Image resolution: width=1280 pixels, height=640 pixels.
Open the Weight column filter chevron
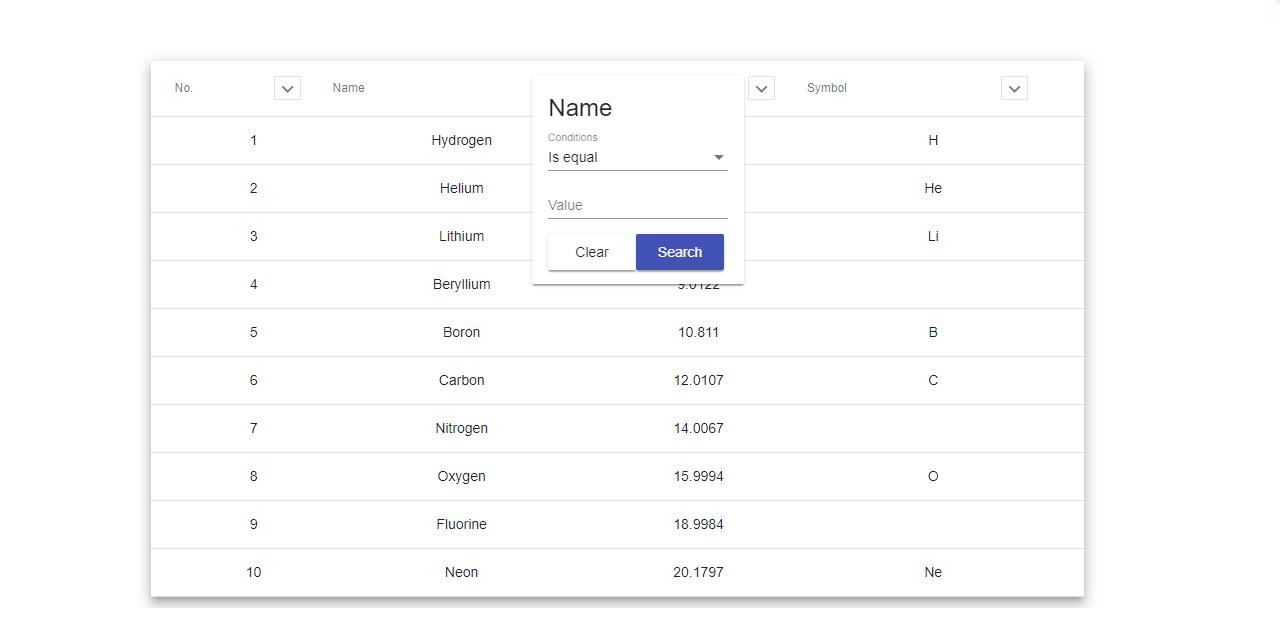point(761,89)
